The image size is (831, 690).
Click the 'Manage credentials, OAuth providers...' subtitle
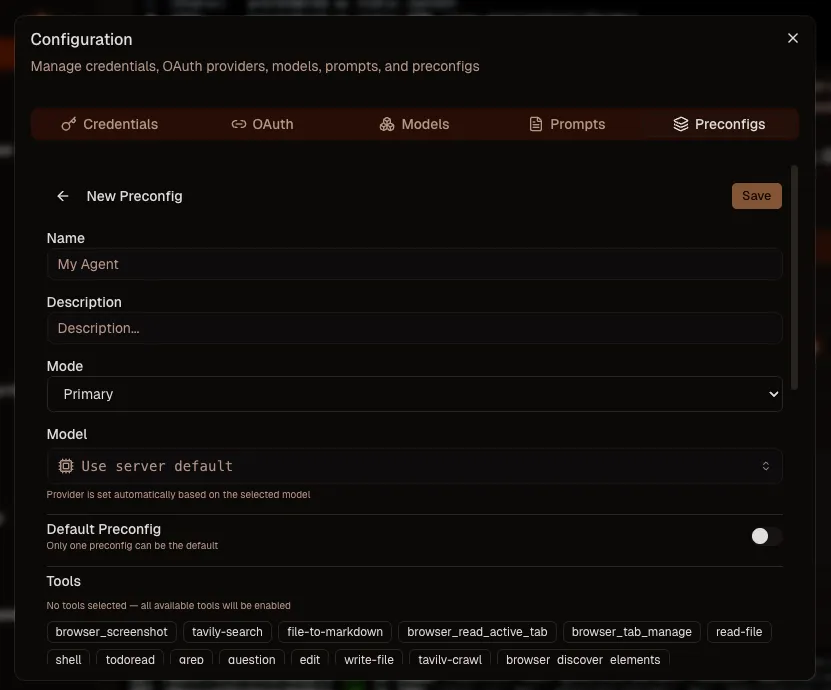click(255, 66)
